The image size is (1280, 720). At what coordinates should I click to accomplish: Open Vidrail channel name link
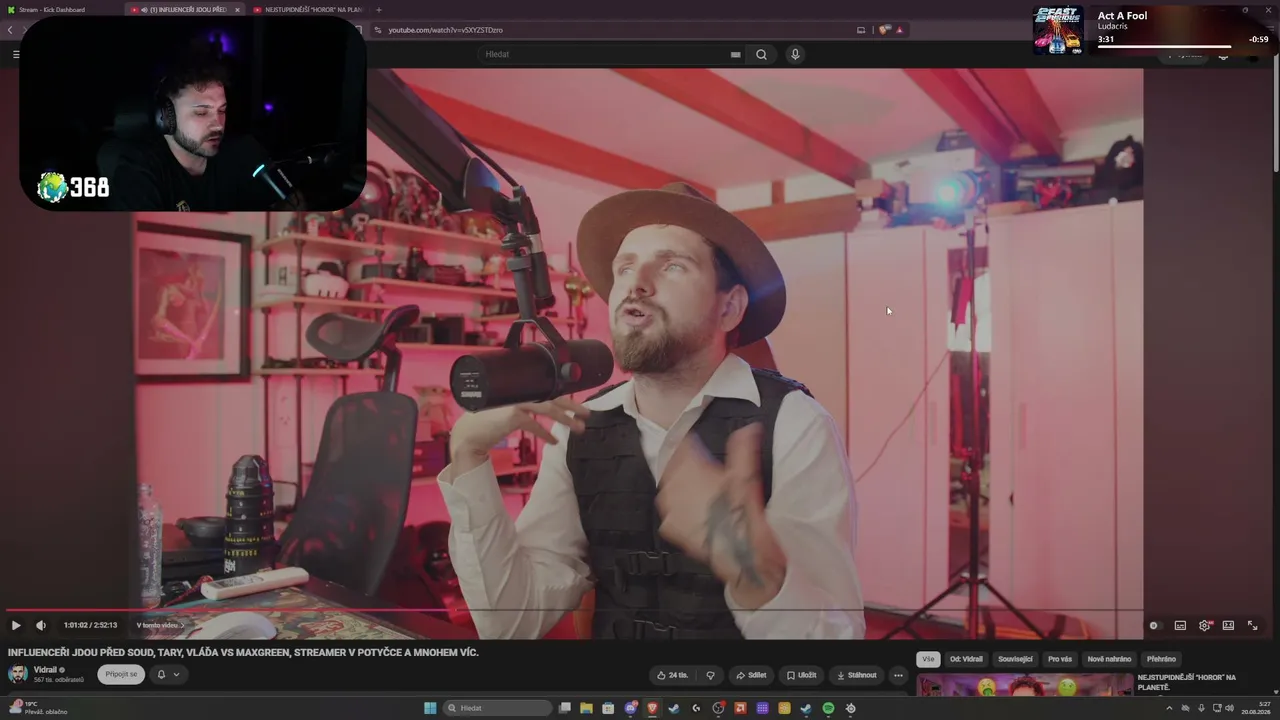(45, 669)
